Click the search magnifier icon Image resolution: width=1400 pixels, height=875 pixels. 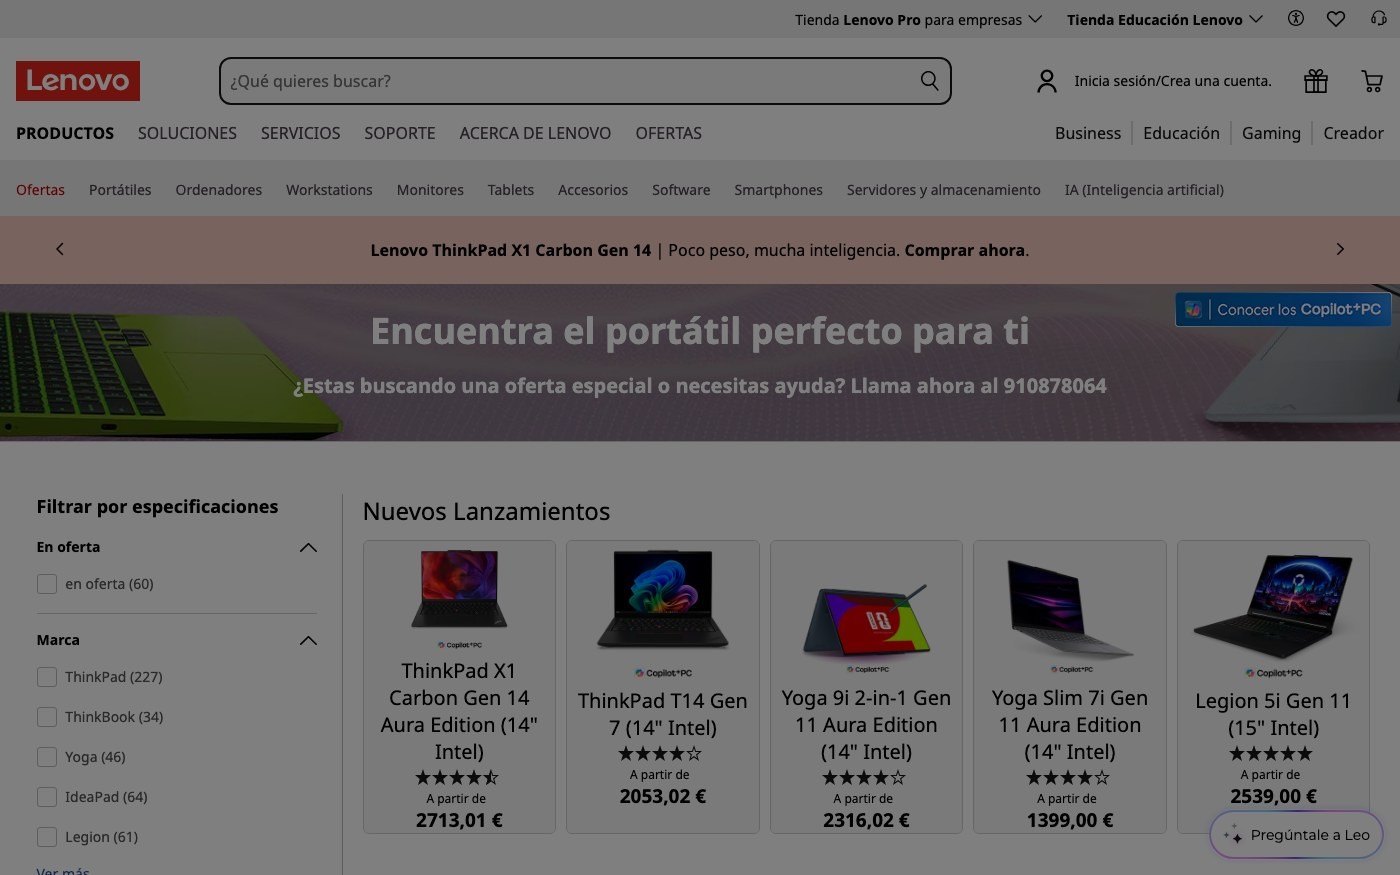(x=929, y=81)
